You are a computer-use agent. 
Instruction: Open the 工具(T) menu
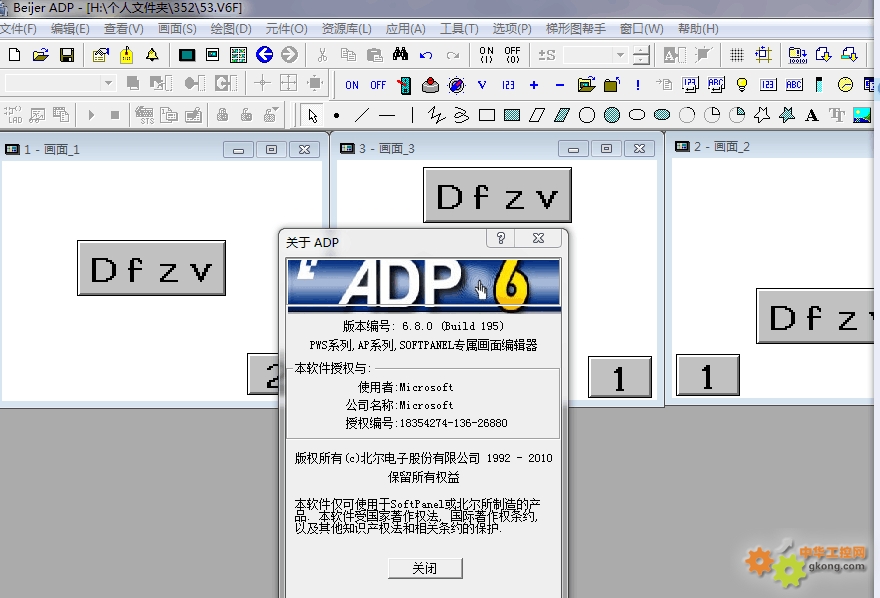[x=459, y=29]
